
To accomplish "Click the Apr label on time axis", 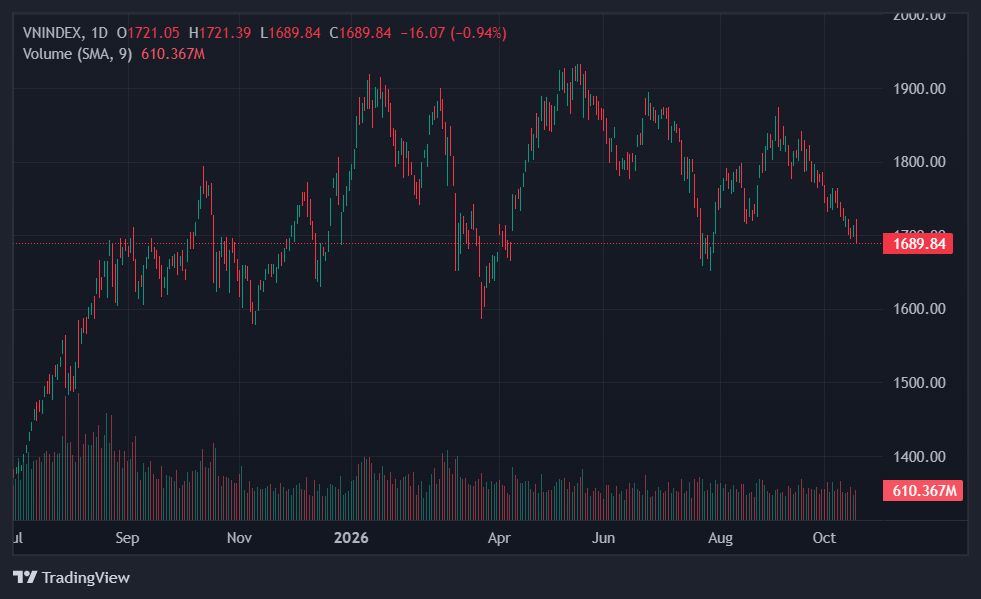I will tap(499, 538).
